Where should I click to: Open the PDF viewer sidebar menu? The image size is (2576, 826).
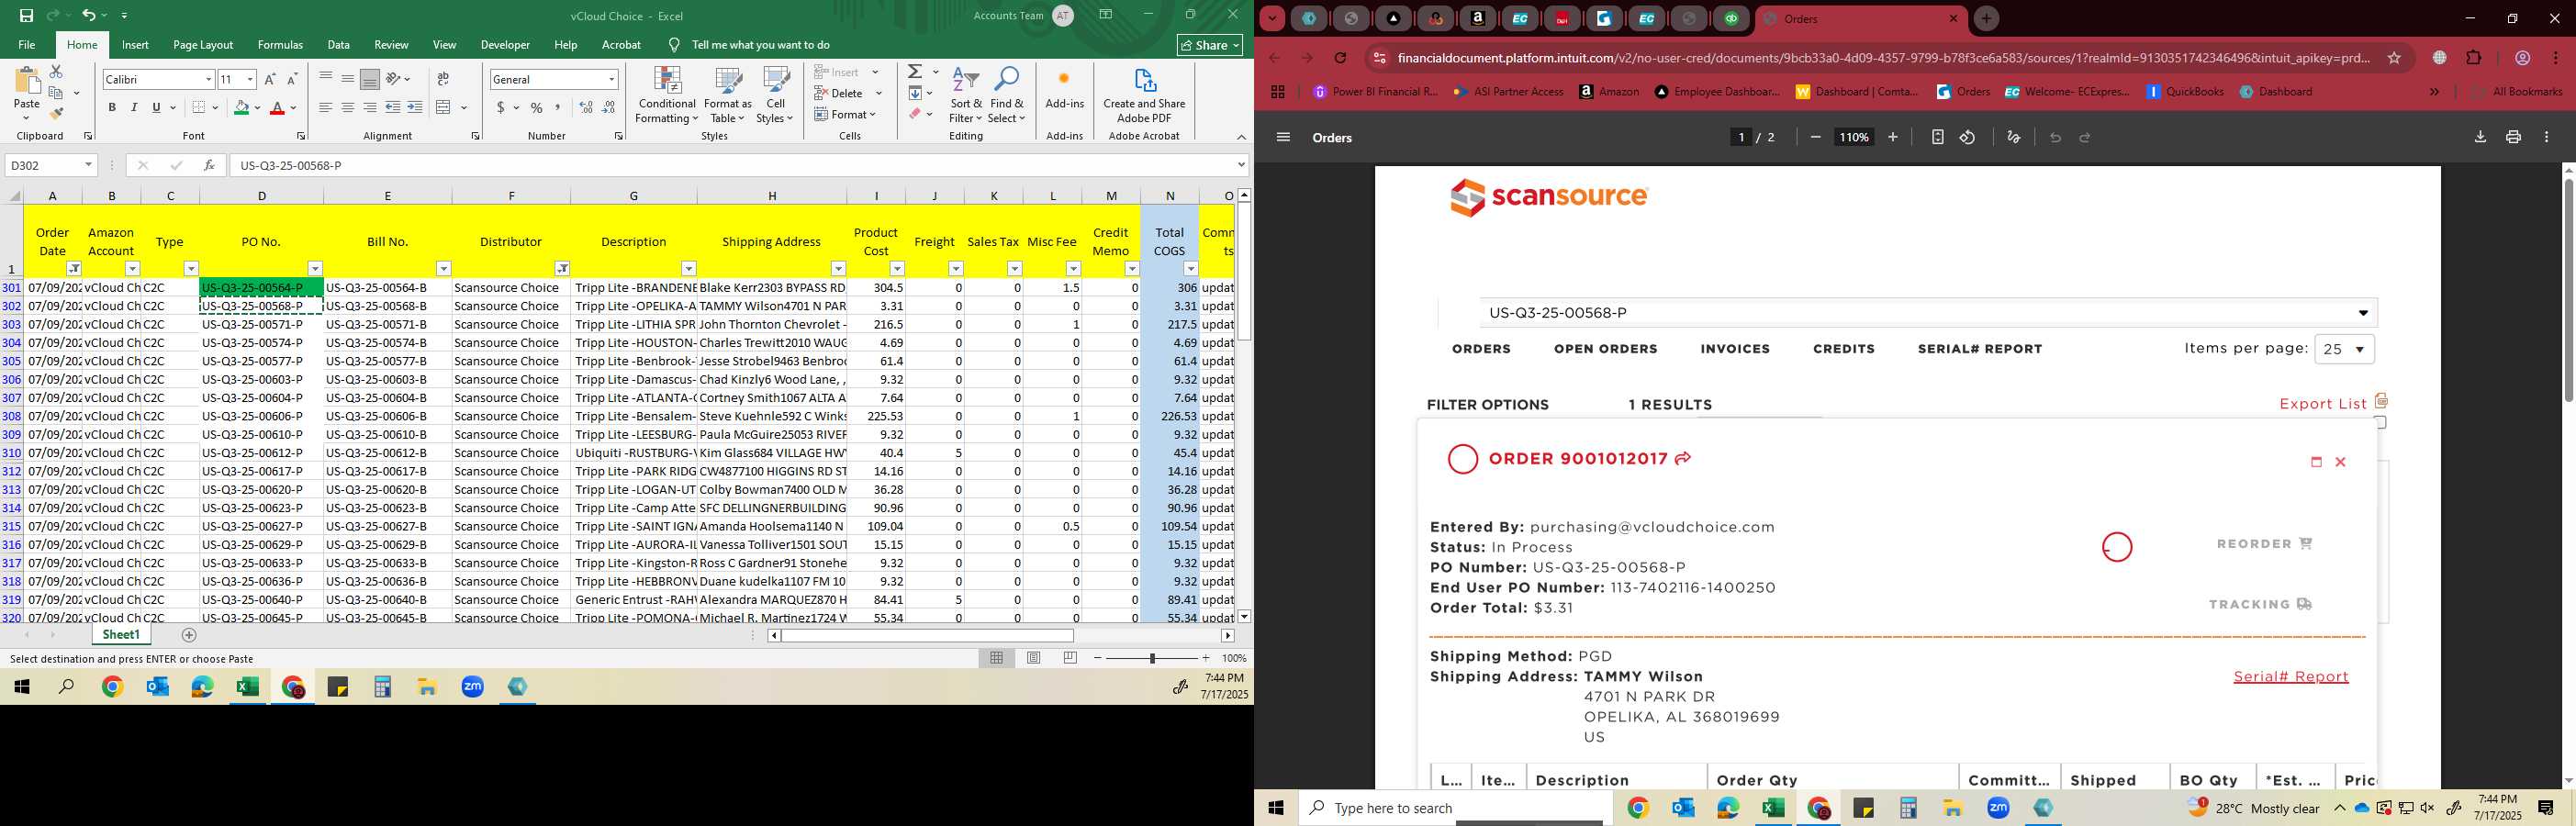tap(1283, 138)
